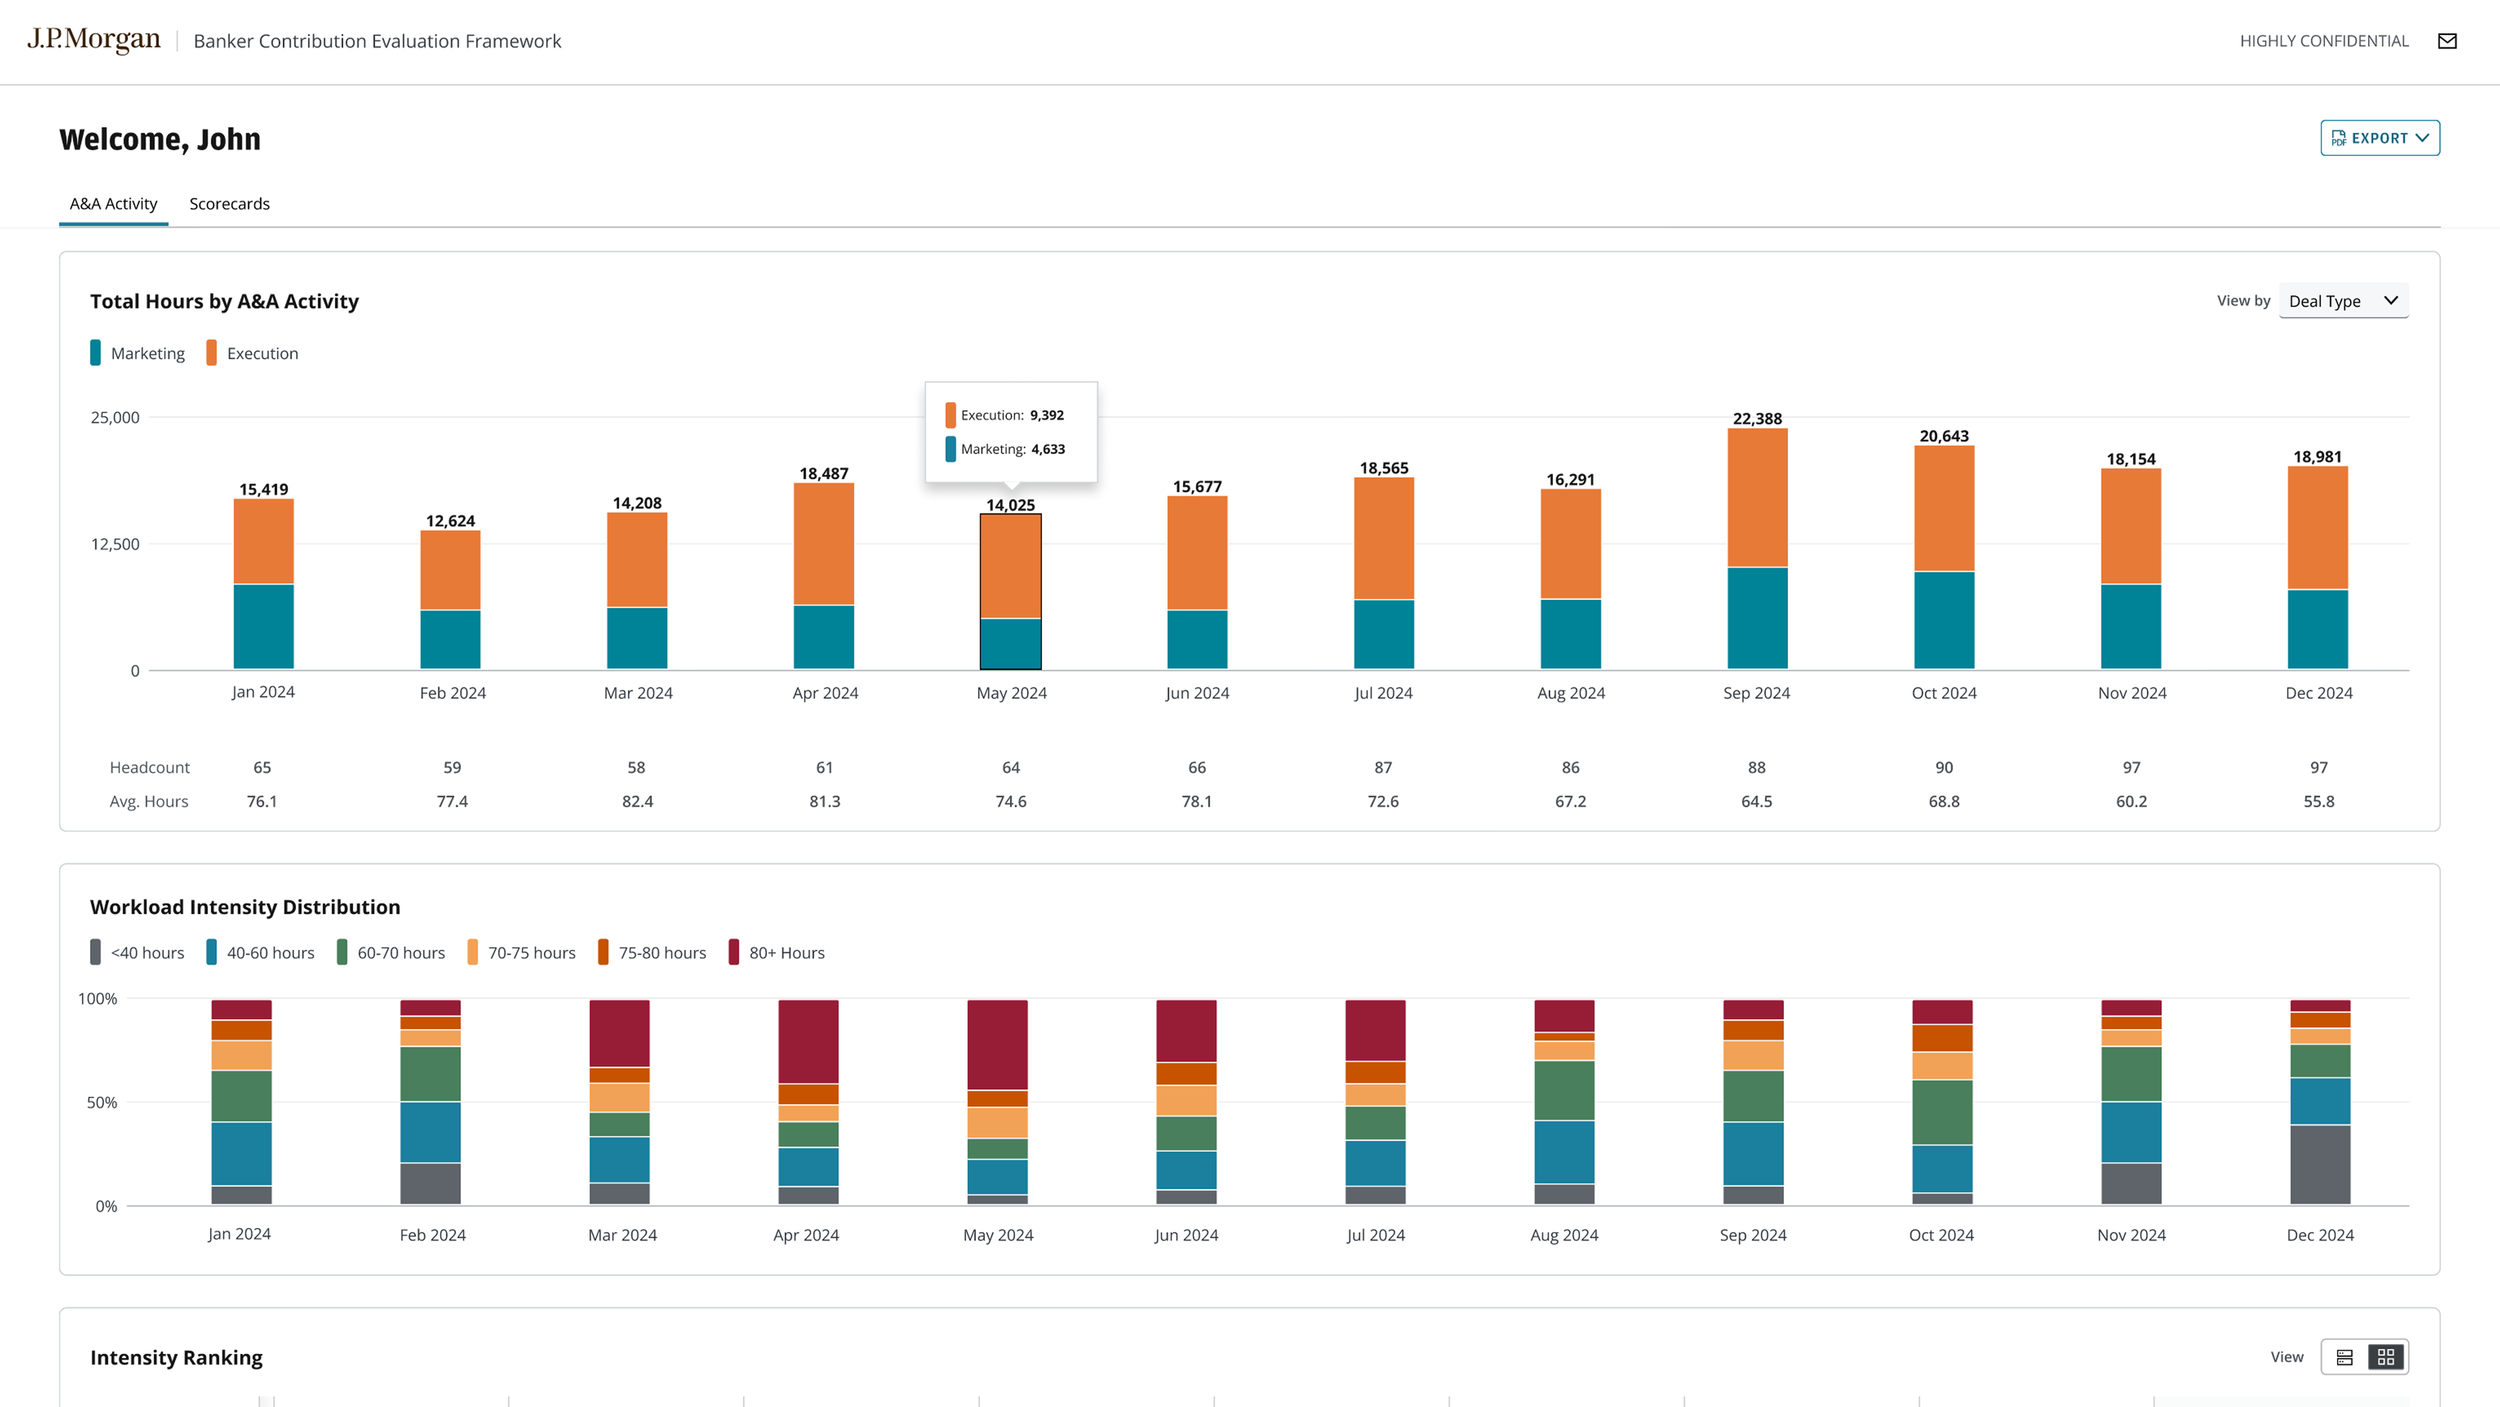Click the Dec 2024 workload distribution bar
The height and width of the screenshot is (1407, 2500).
2320,1102
